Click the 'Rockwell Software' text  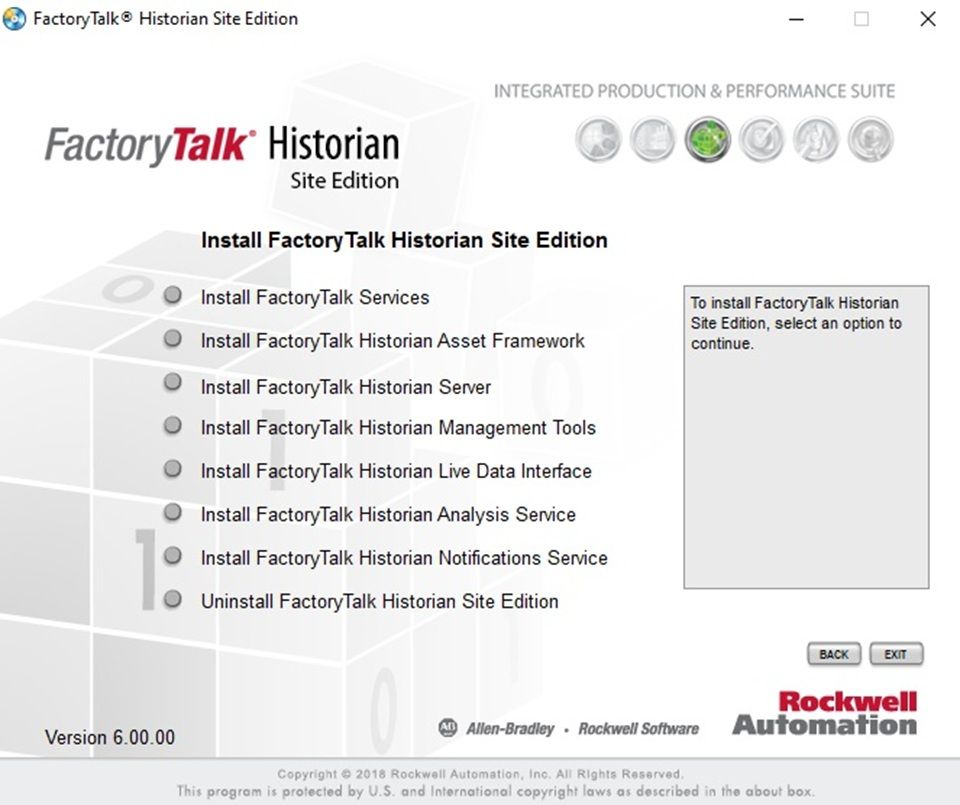(638, 728)
